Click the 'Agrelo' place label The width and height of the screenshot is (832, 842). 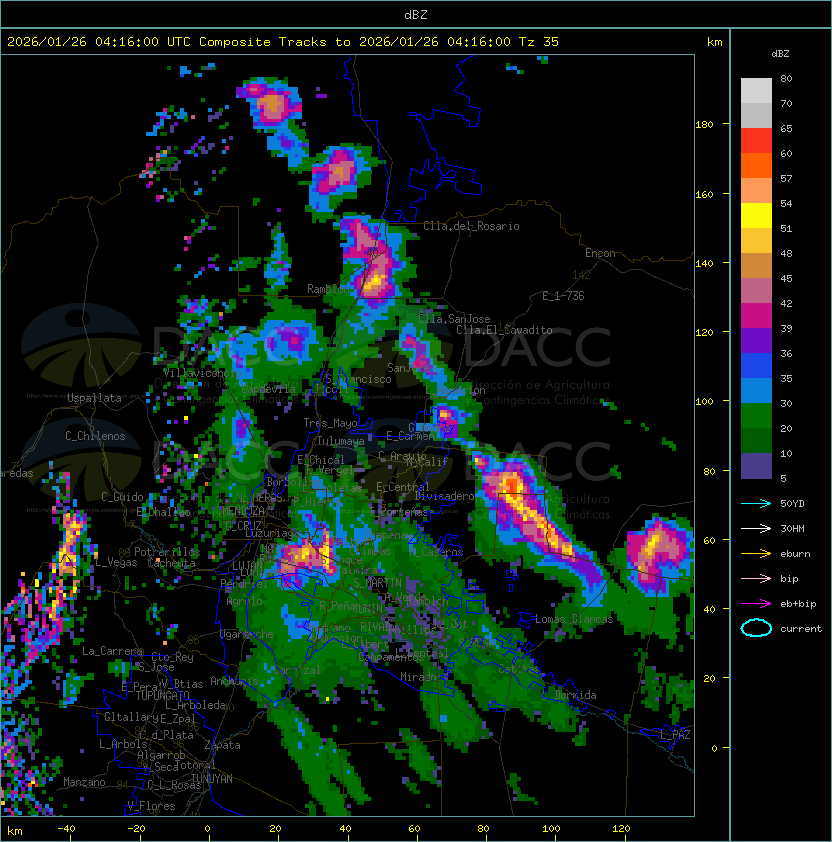click(x=244, y=601)
